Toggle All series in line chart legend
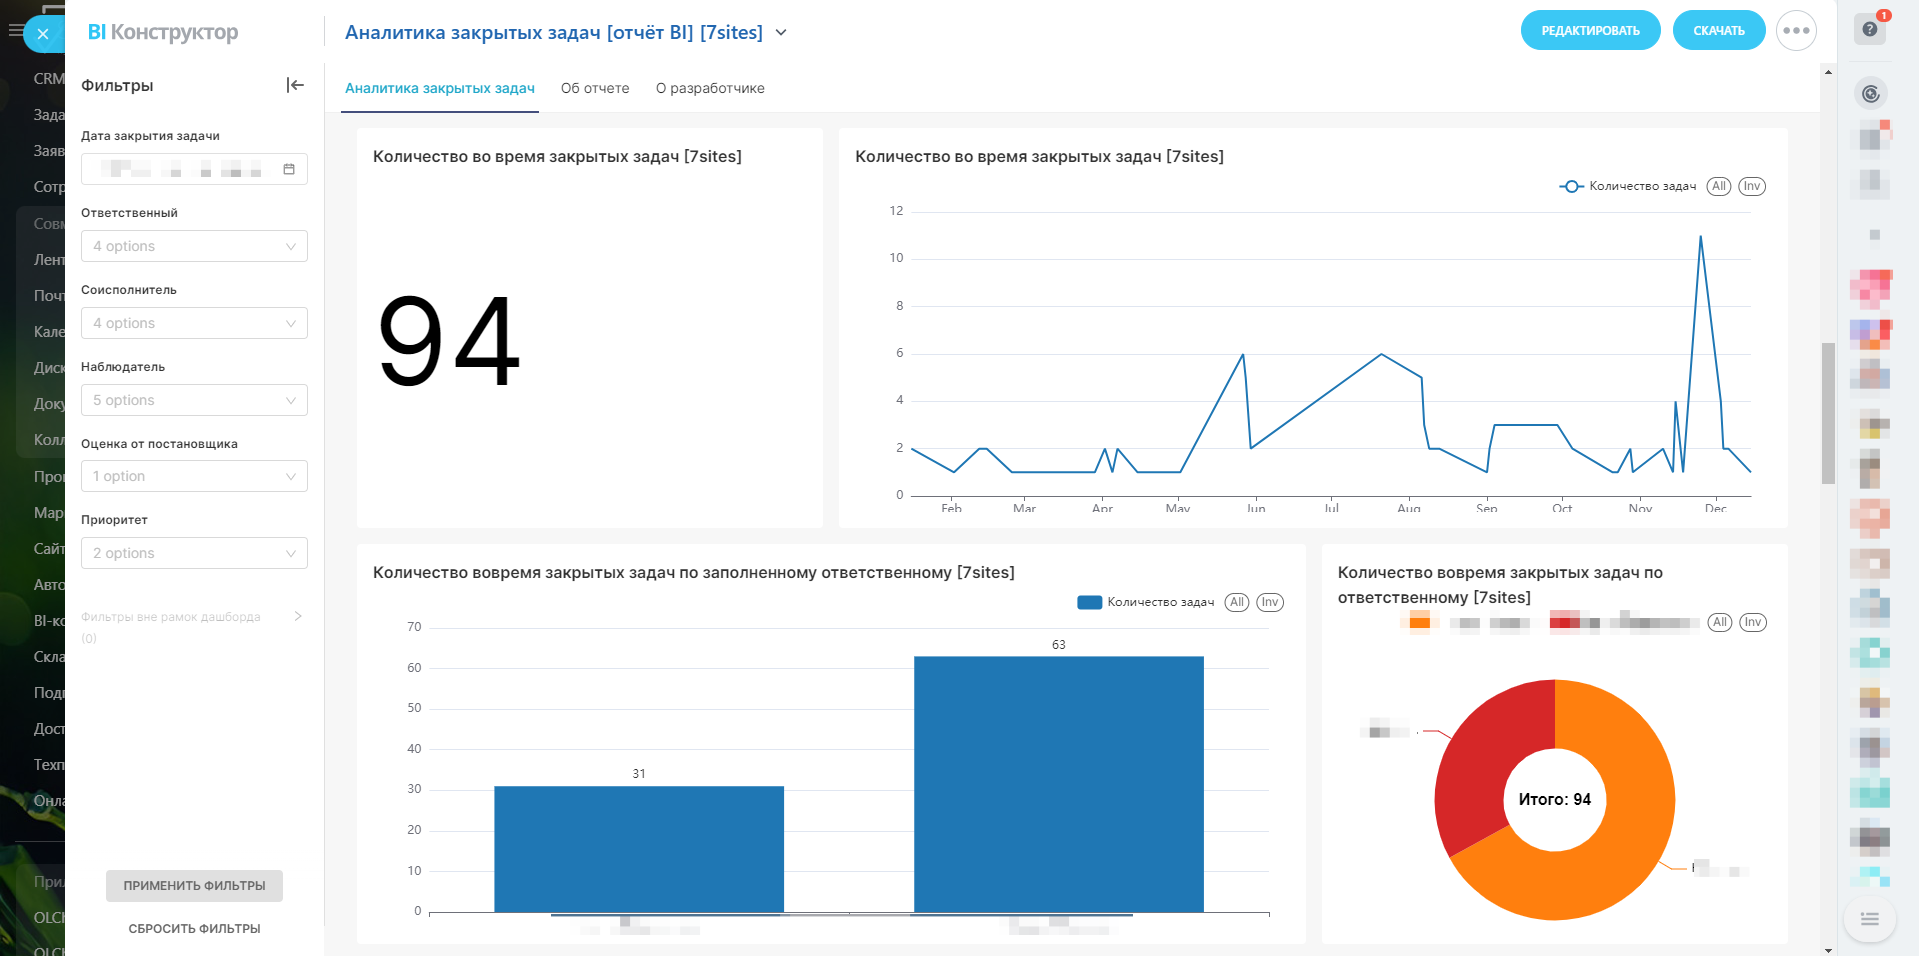 1718,186
